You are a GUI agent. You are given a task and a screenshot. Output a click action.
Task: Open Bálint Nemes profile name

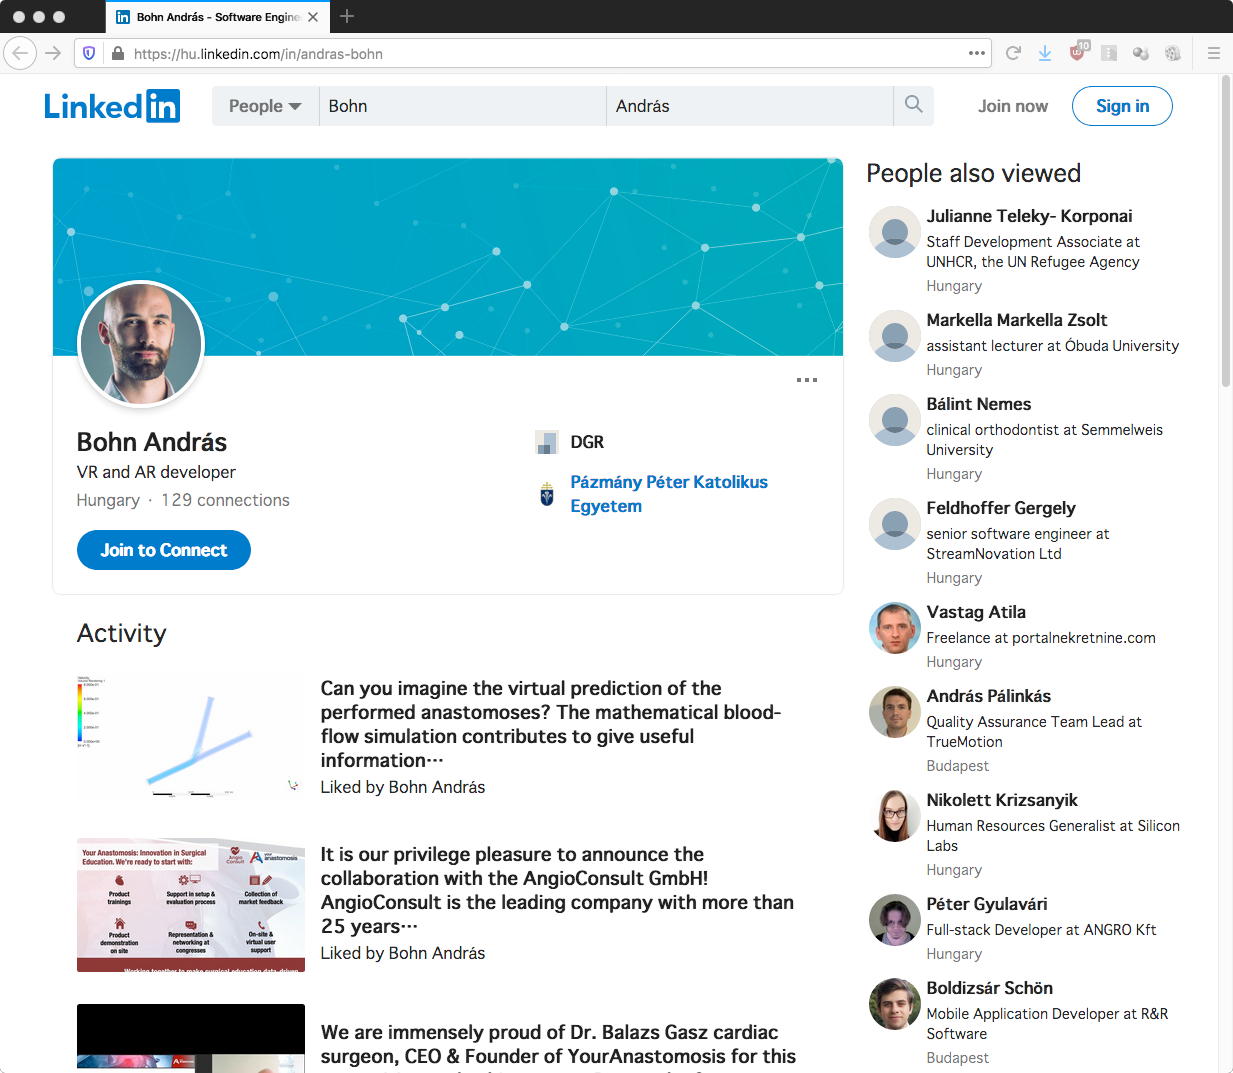click(x=979, y=404)
